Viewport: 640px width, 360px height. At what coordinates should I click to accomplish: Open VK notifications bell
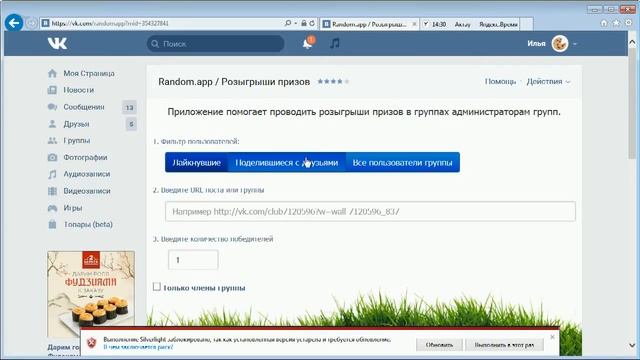click(308, 43)
